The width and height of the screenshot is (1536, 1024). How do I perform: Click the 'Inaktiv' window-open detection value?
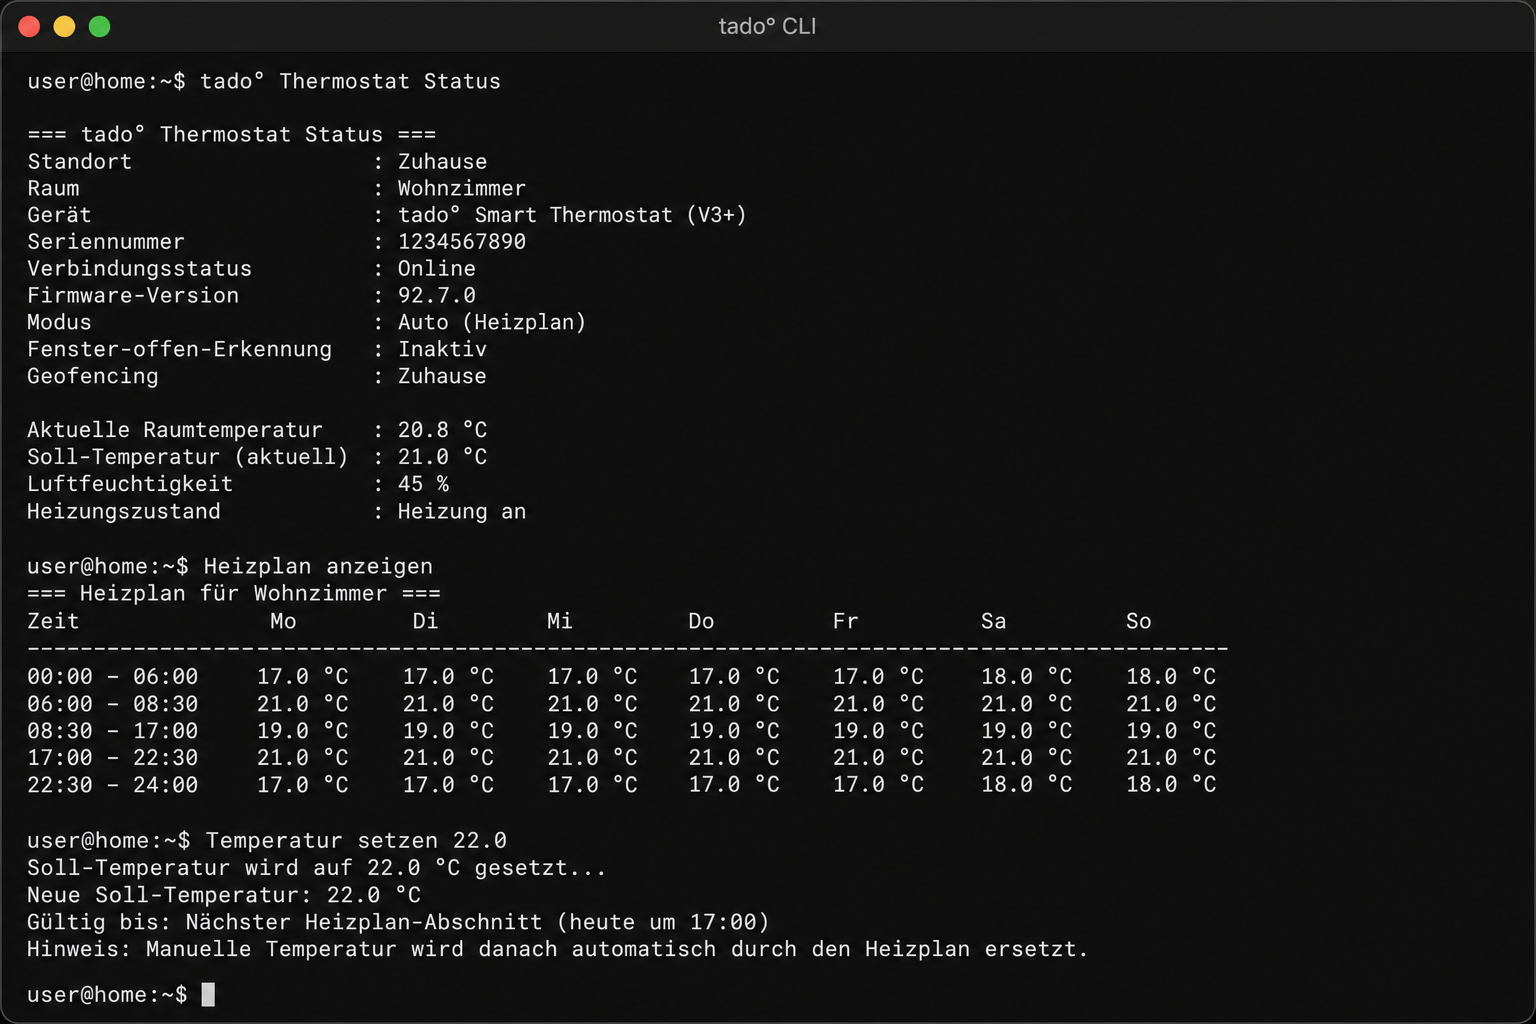point(442,349)
